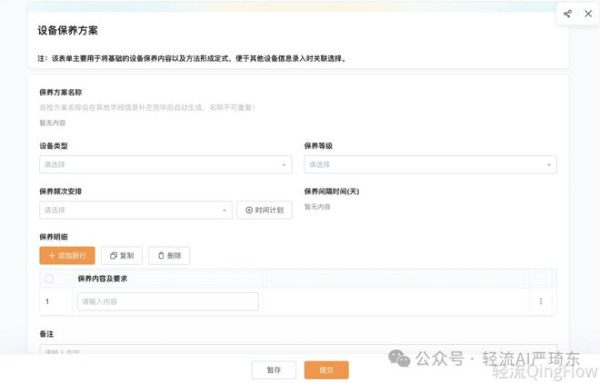
Task: Open the 保养频次安排 dropdown
Action: pos(135,210)
